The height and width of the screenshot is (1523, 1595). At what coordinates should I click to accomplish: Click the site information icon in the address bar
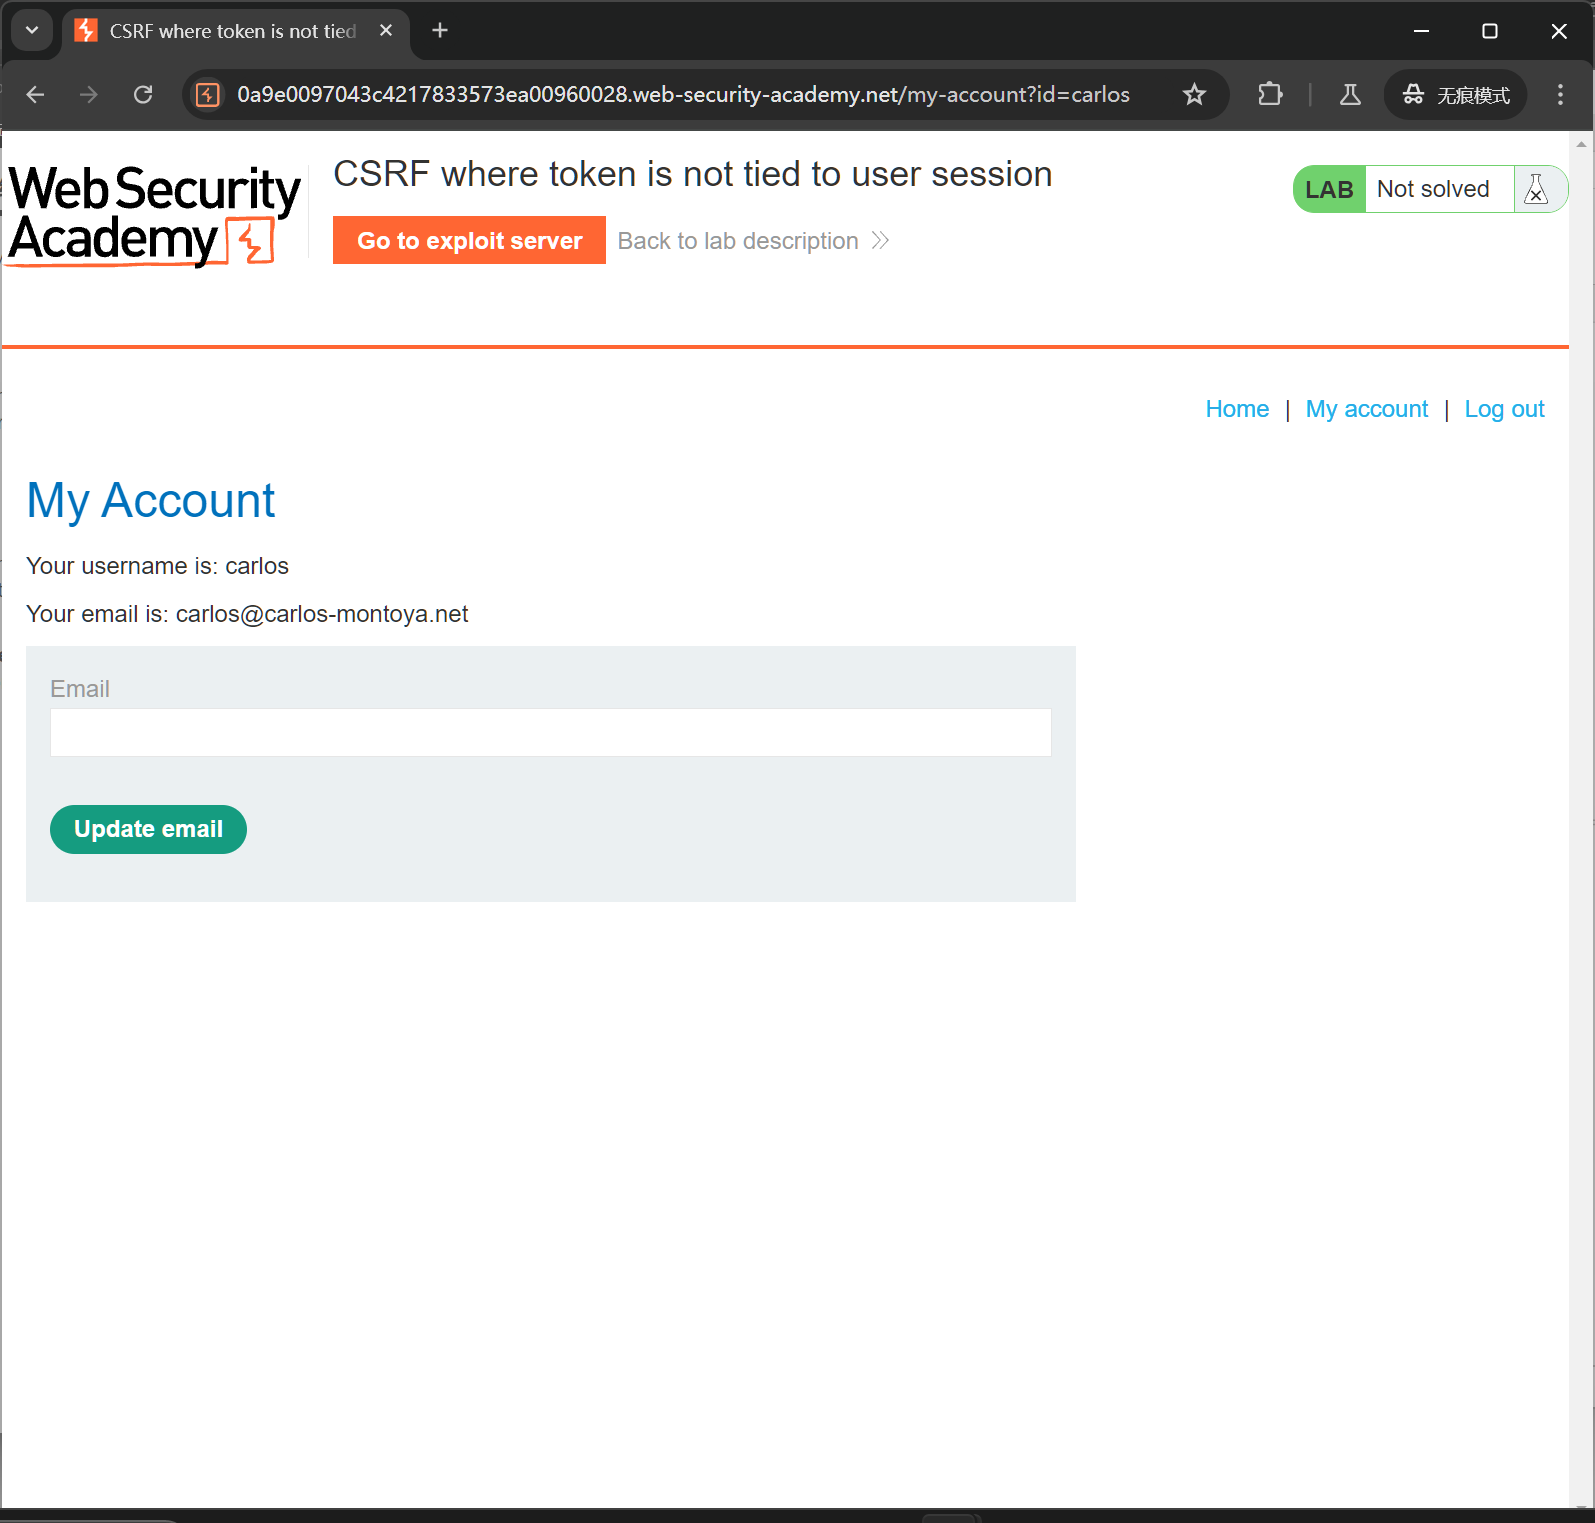coord(208,95)
